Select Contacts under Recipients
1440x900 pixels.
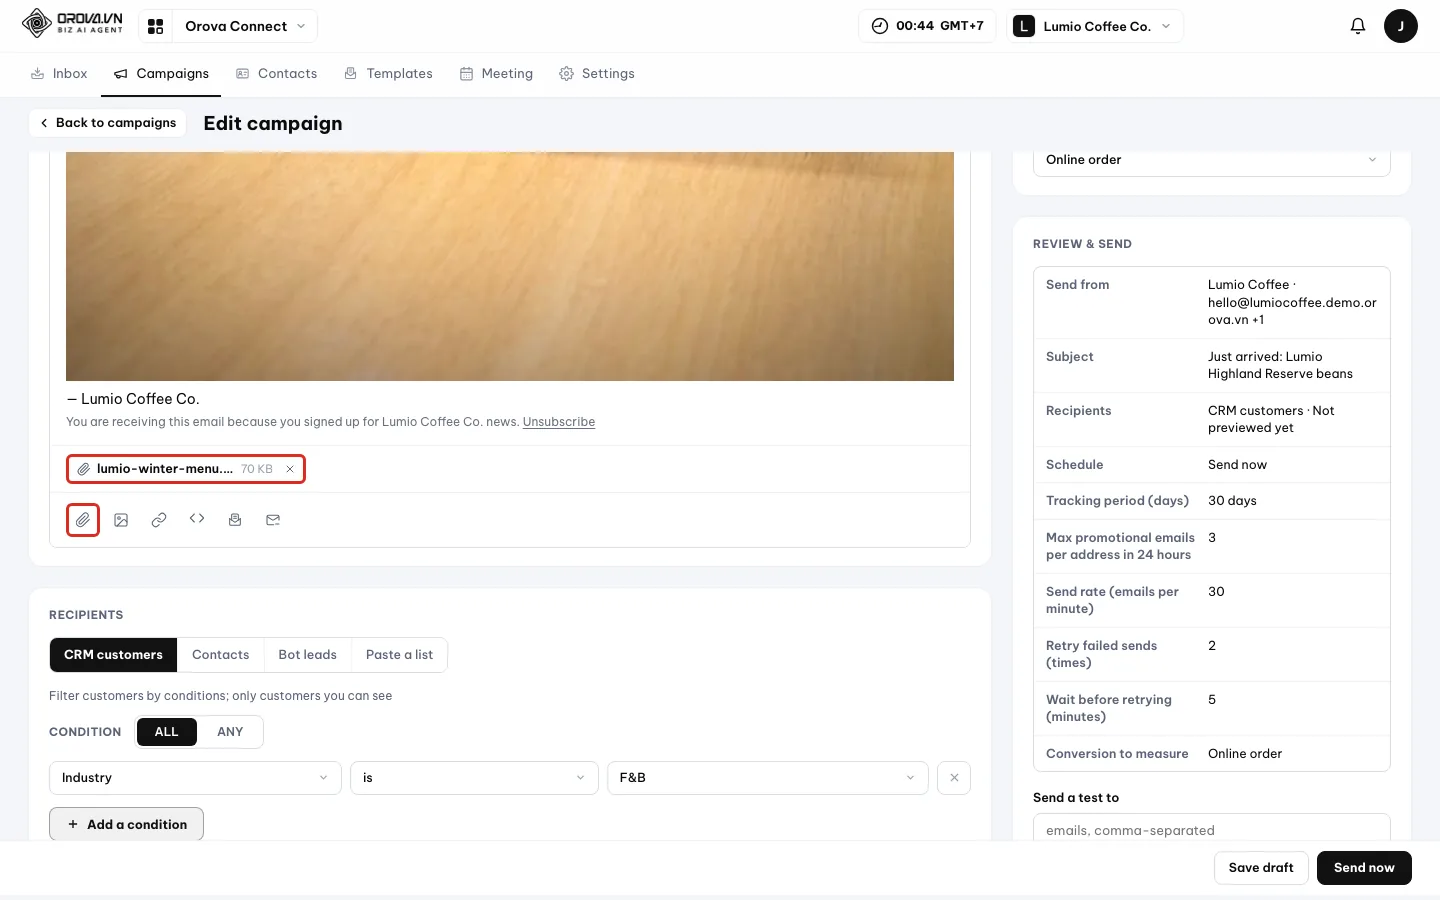(220, 655)
